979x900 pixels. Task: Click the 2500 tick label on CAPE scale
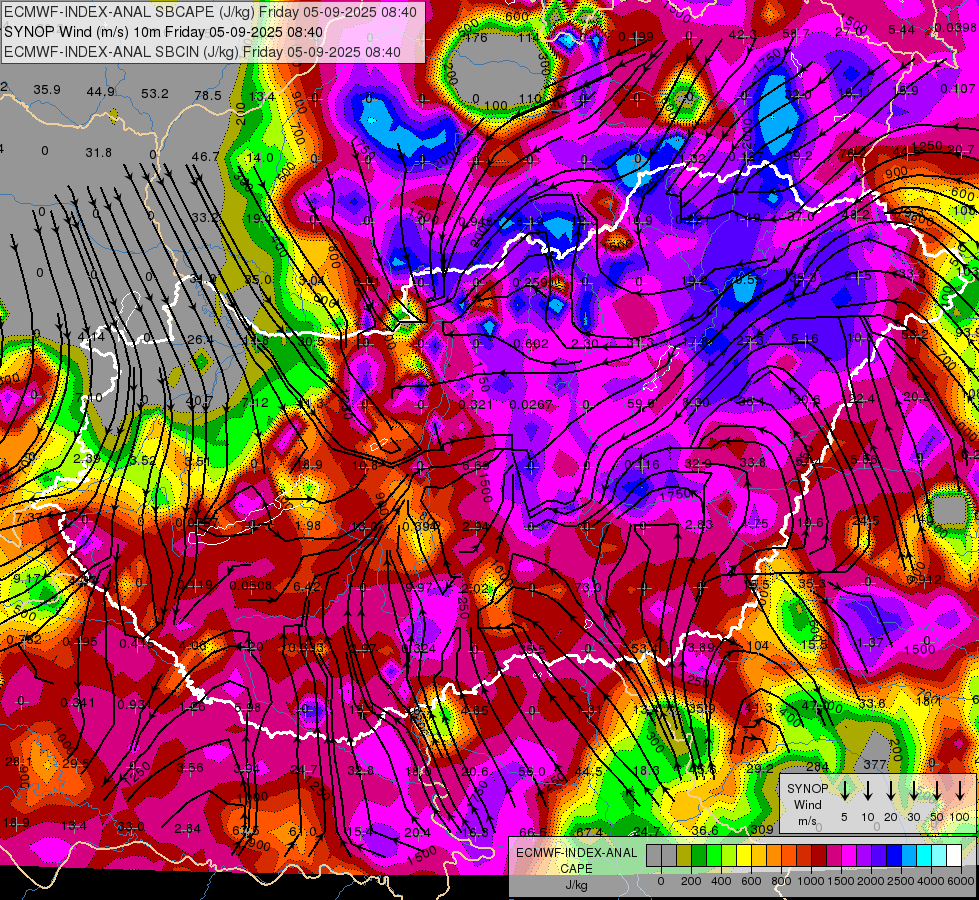[x=900, y=881]
